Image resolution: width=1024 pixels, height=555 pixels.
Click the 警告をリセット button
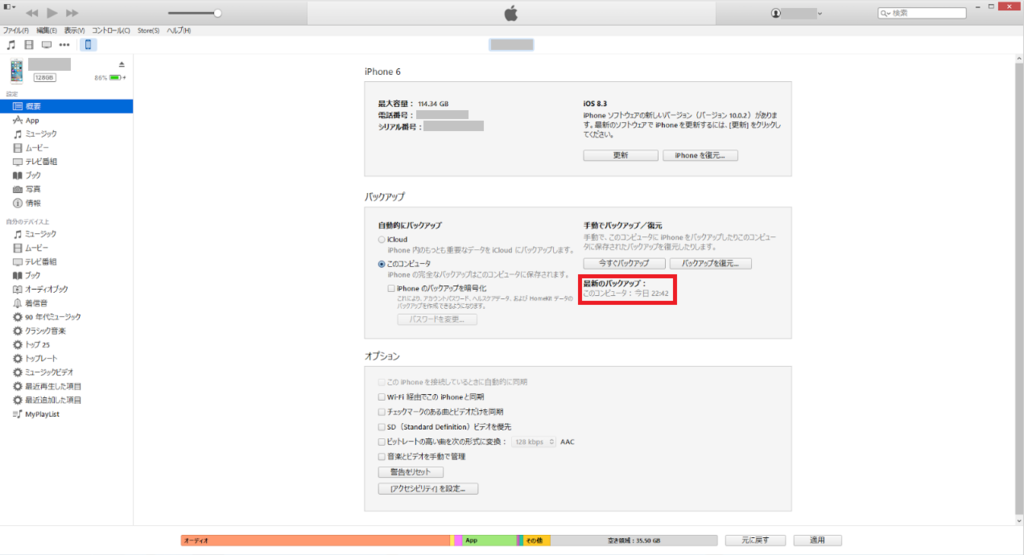point(411,472)
